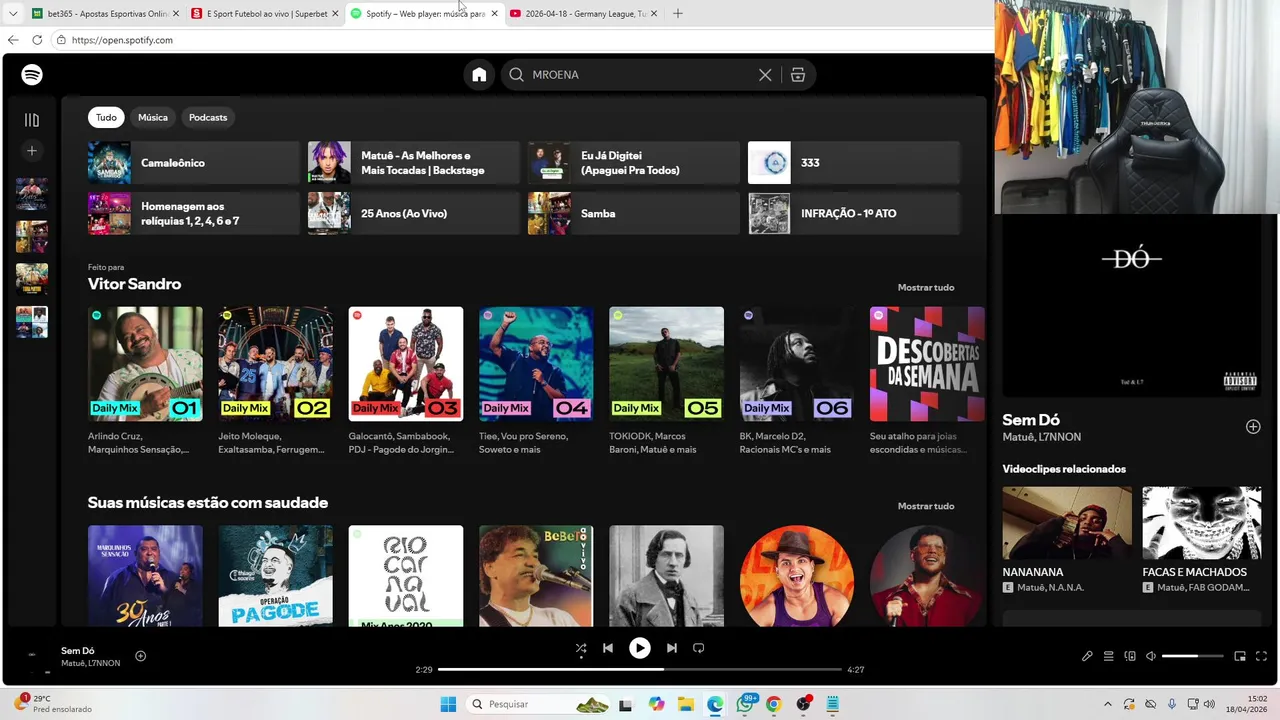Click the play button in the player bar
The width and height of the screenshot is (1280, 720).
click(x=640, y=648)
